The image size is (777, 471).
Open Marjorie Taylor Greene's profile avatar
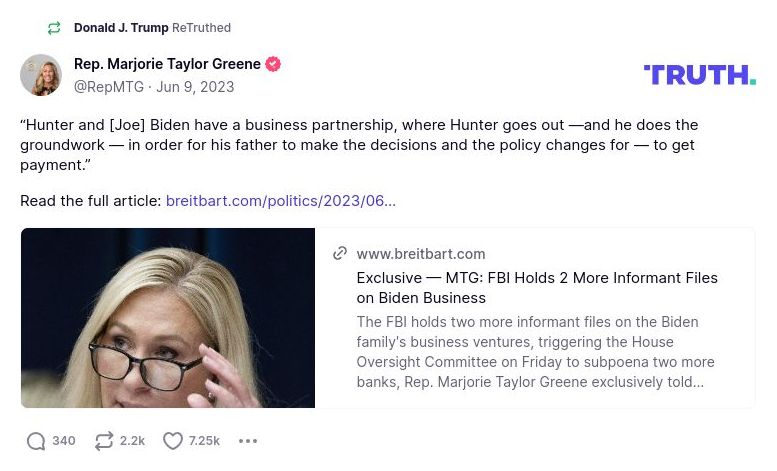click(41, 75)
